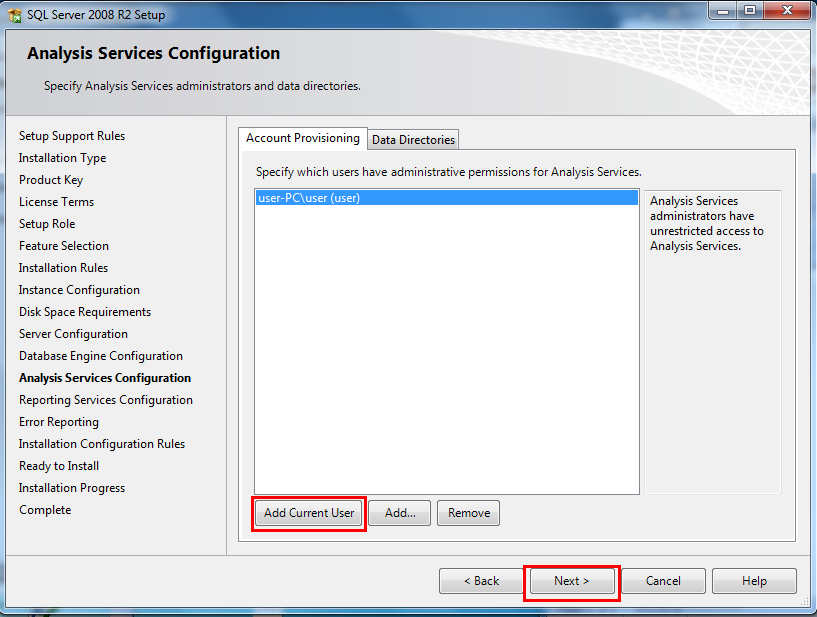The width and height of the screenshot is (817, 617).
Task: Click the Feature Selection step
Action: coord(64,246)
